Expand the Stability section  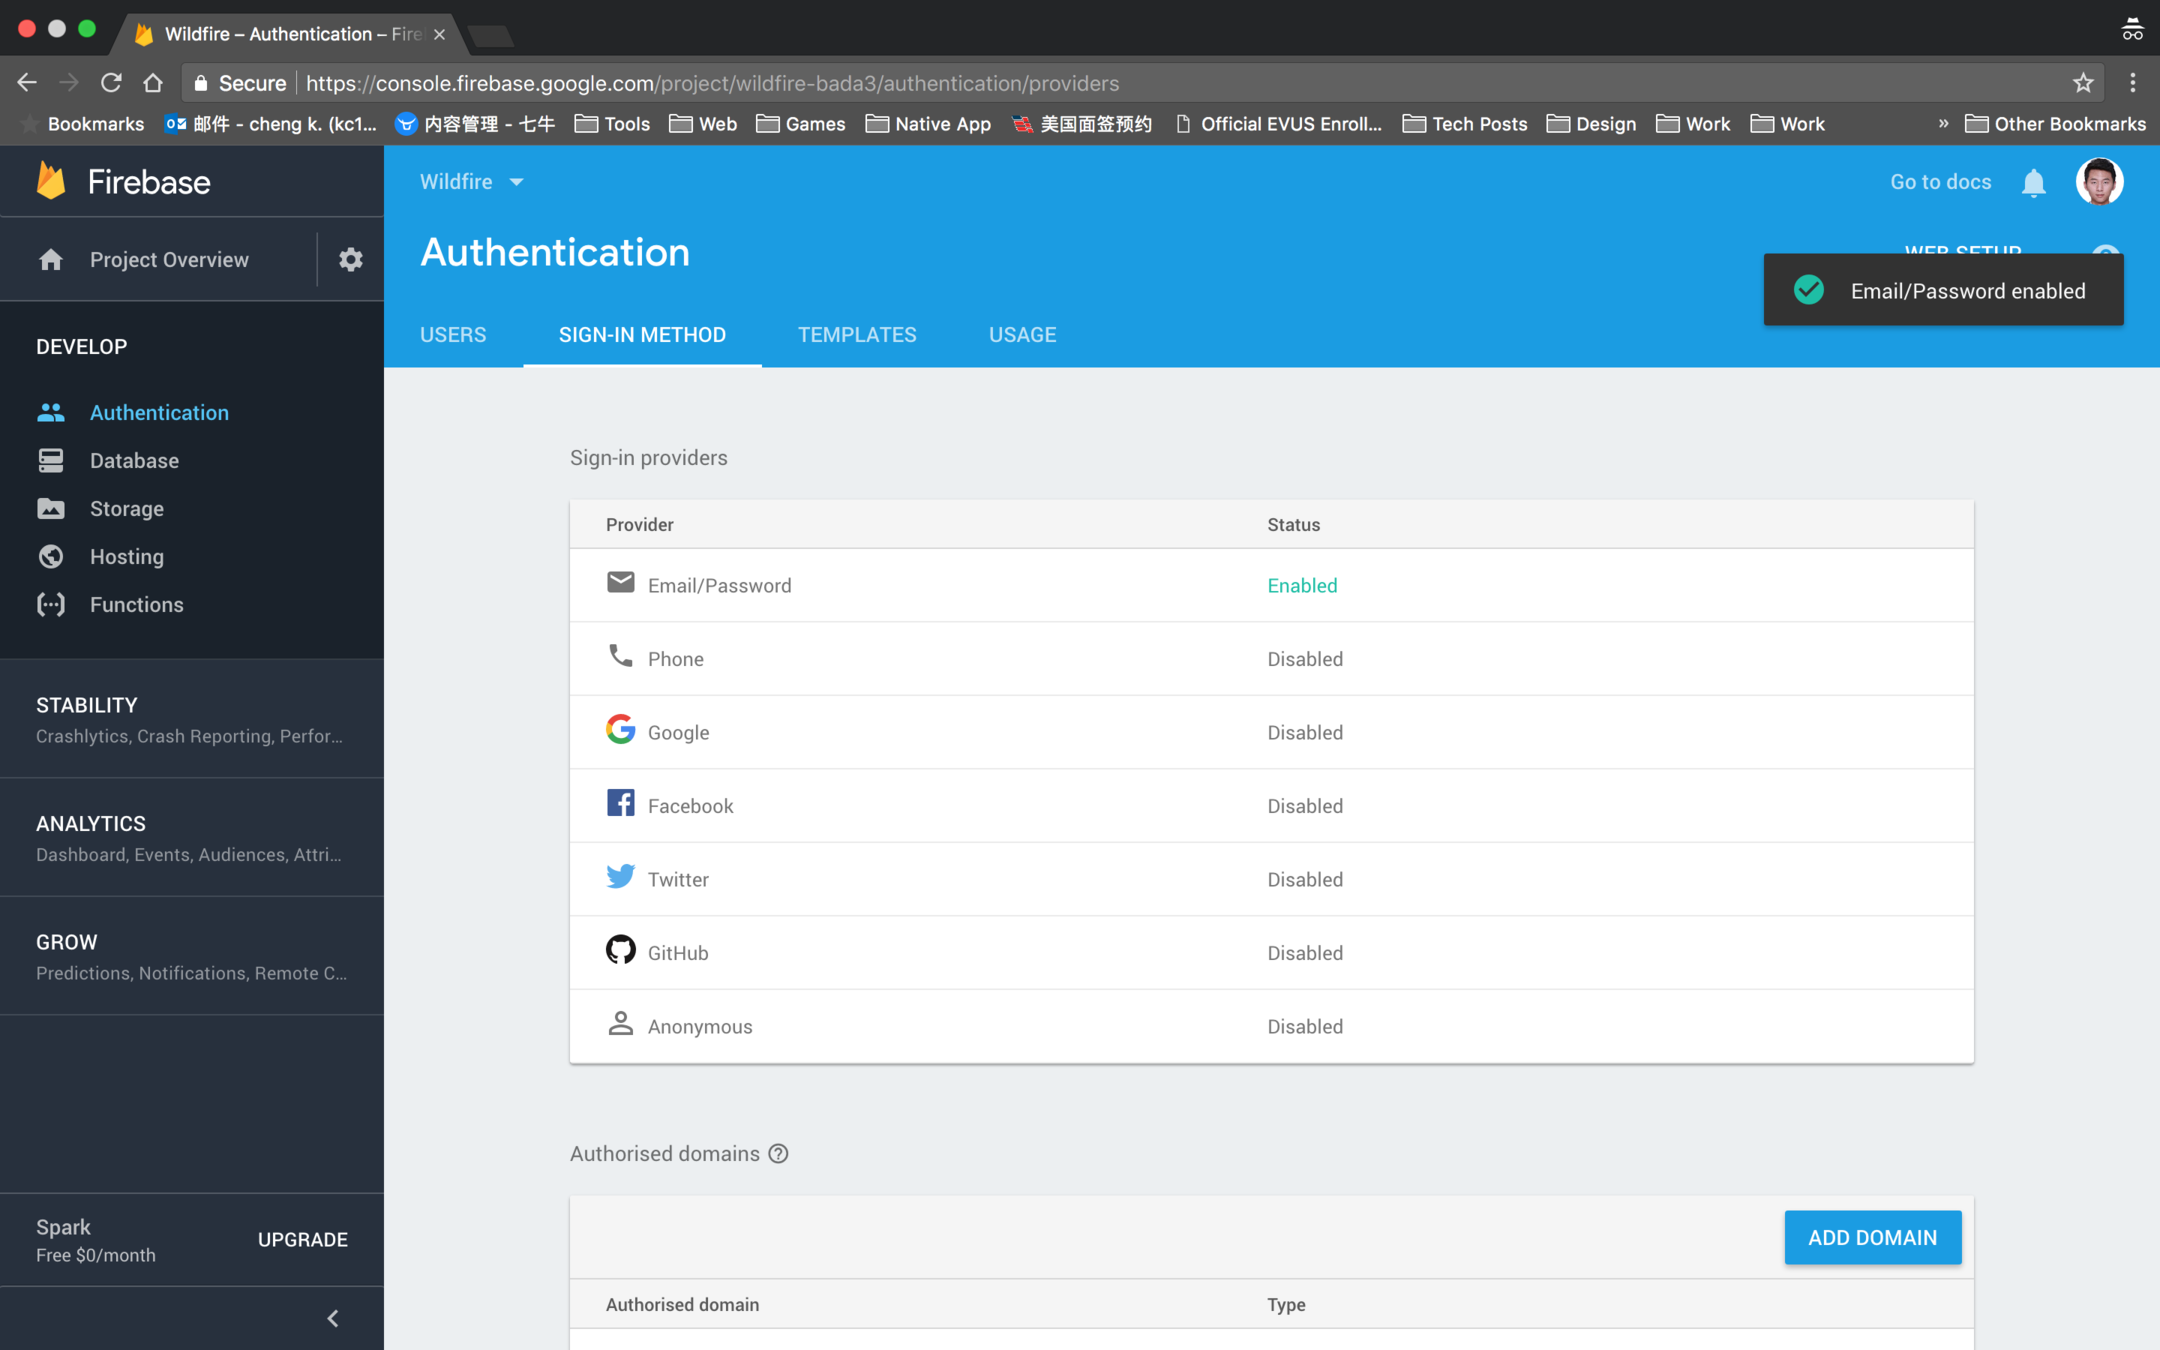pos(190,719)
